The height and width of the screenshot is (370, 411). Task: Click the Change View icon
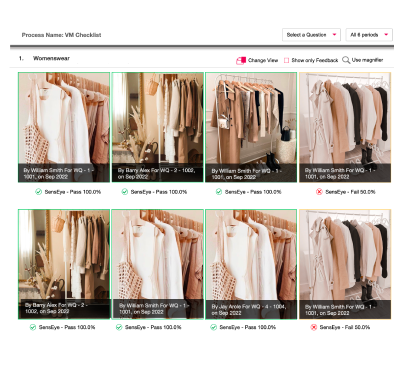[x=241, y=60]
